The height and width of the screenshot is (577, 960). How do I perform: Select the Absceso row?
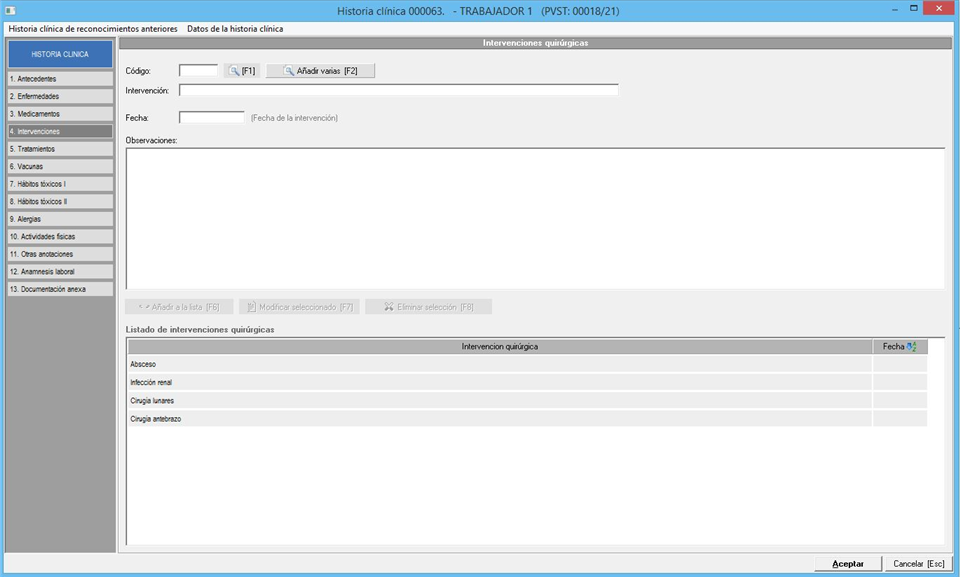pyautogui.click(x=527, y=364)
